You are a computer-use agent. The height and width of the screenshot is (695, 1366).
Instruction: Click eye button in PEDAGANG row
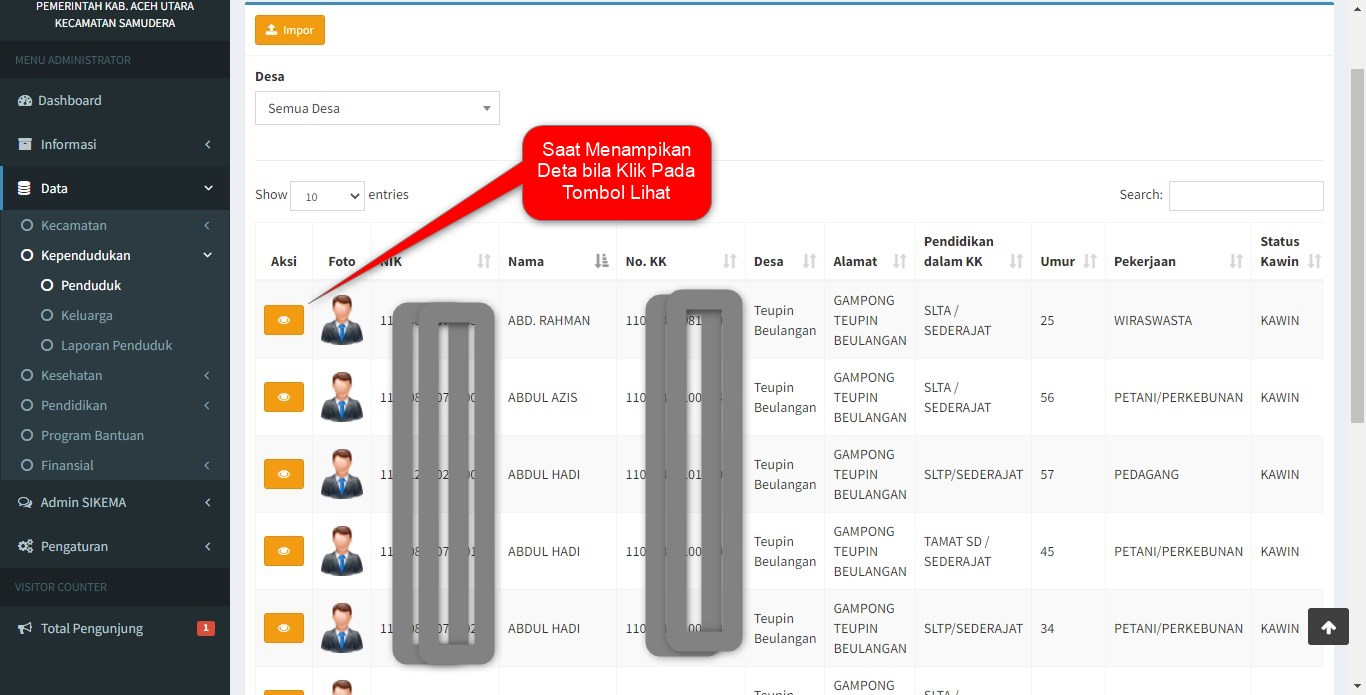tap(284, 474)
